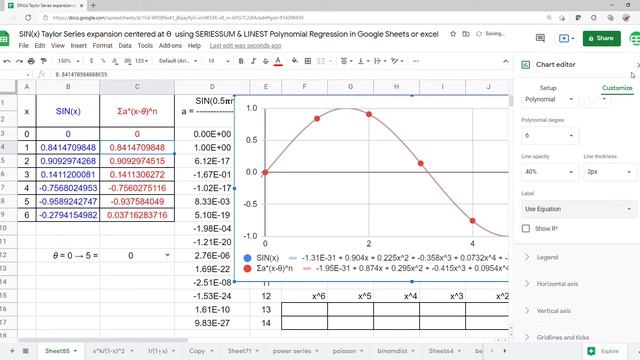Open the More toolbar options ellipsis
This screenshot has width=640, height=360.
[x=416, y=61]
